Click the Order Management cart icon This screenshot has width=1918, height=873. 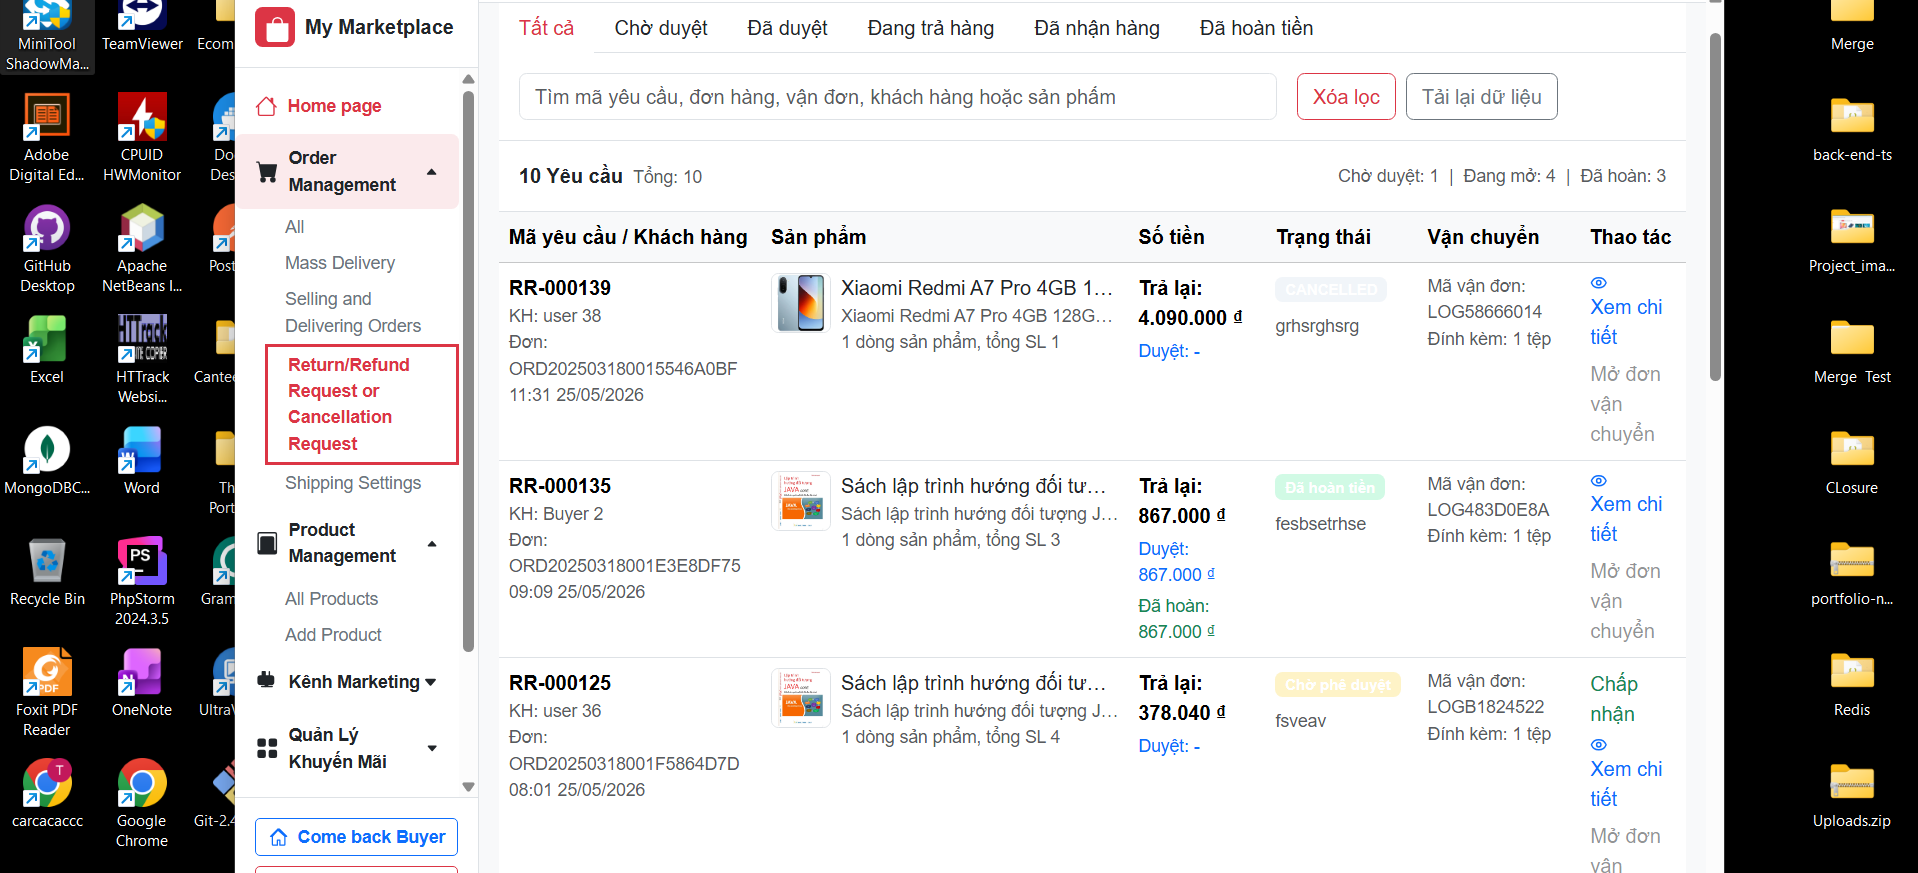pos(267,172)
